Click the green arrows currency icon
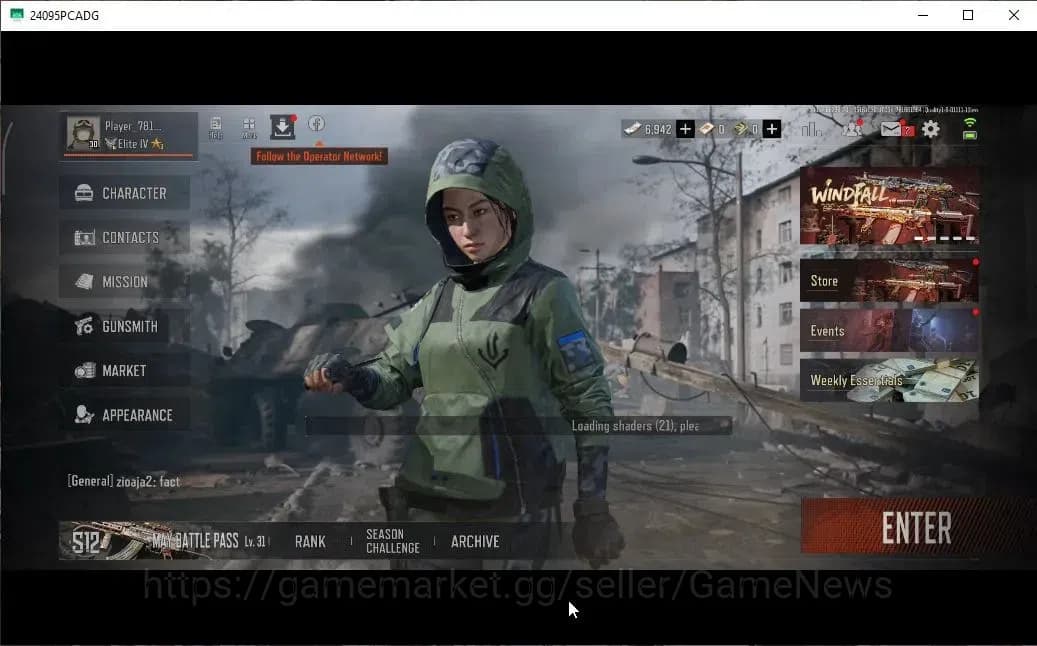 point(741,129)
